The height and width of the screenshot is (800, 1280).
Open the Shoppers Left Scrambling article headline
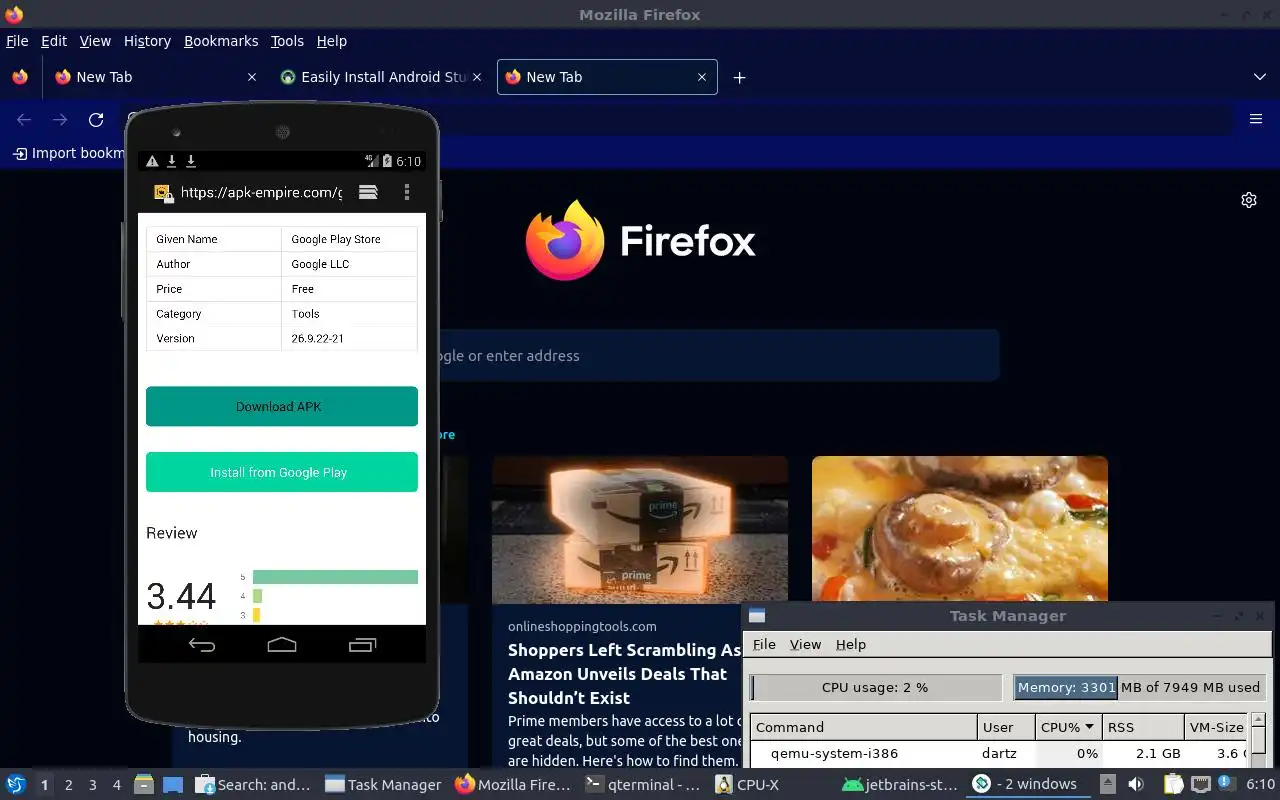(624, 674)
